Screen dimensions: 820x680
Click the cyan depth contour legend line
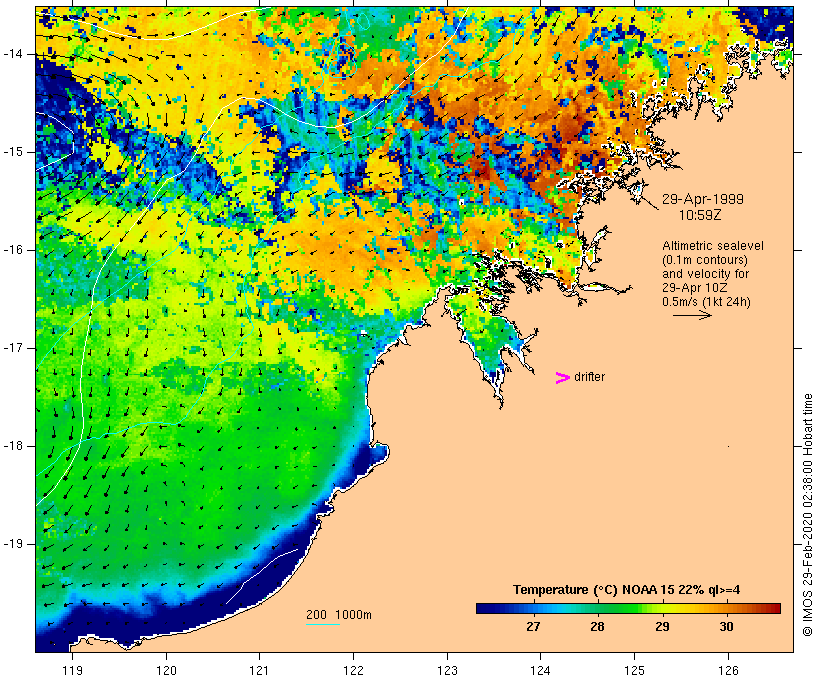(323, 624)
